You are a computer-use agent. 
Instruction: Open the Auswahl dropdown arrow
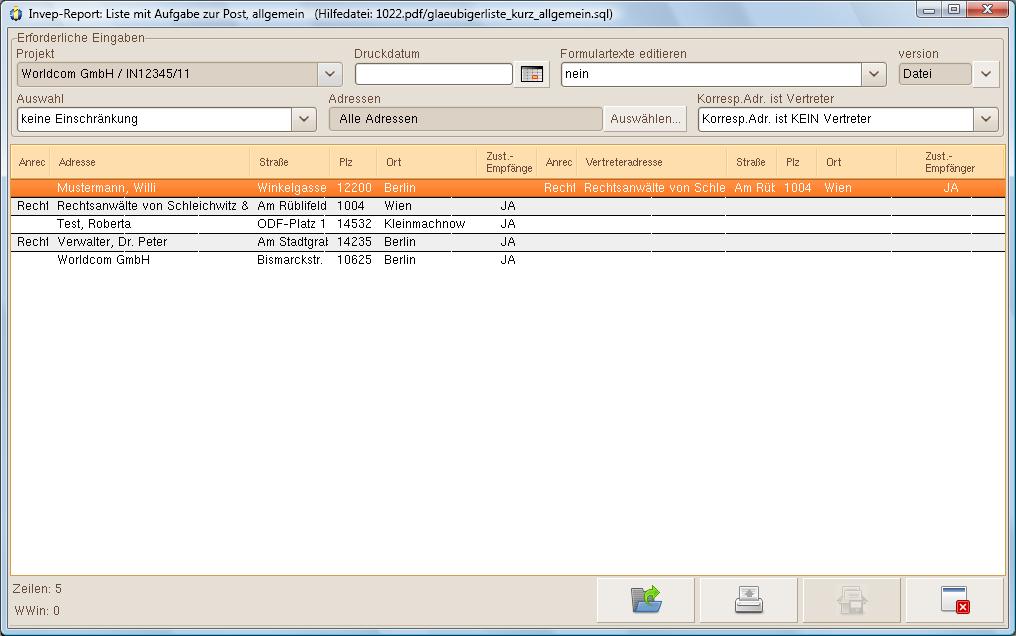303,119
